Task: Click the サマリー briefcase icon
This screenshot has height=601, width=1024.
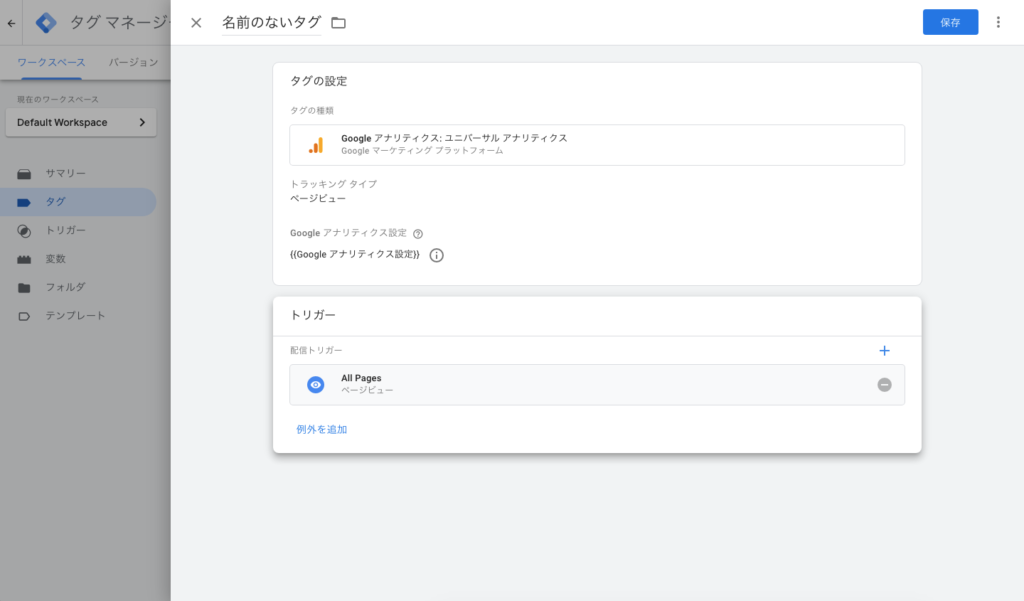Action: click(24, 174)
